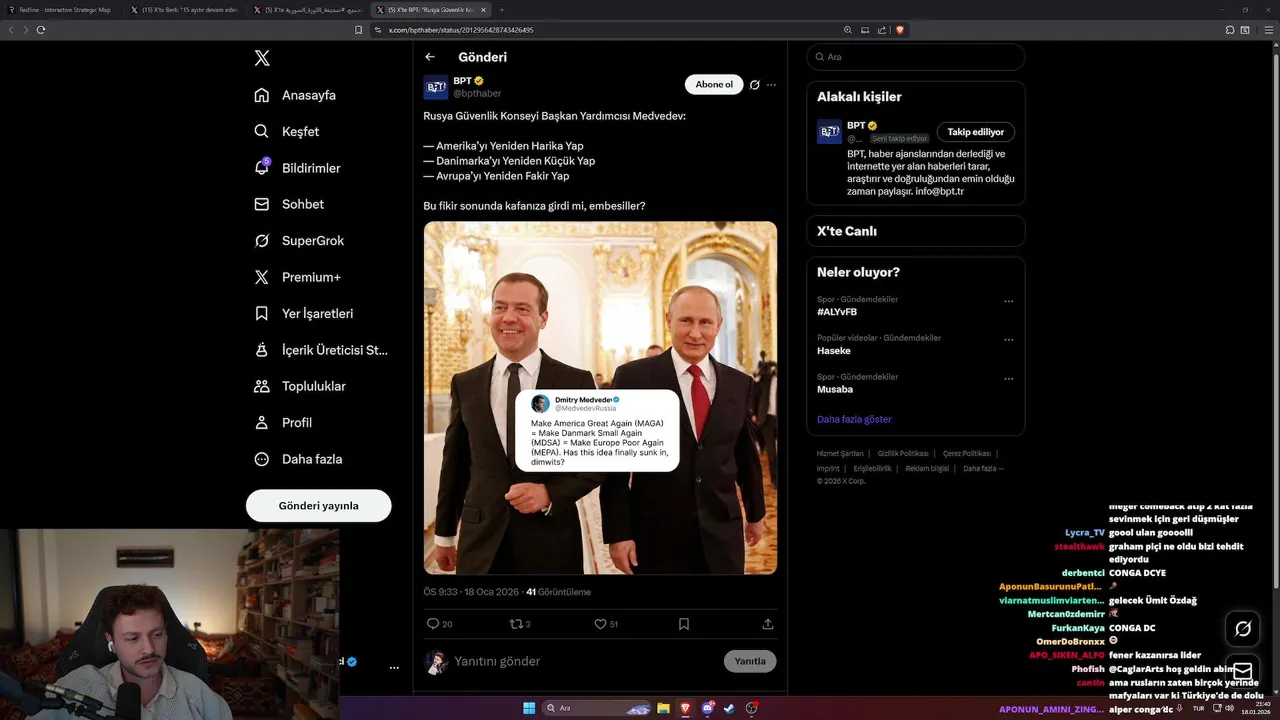Open Premium+ from the sidebar

coord(297,277)
